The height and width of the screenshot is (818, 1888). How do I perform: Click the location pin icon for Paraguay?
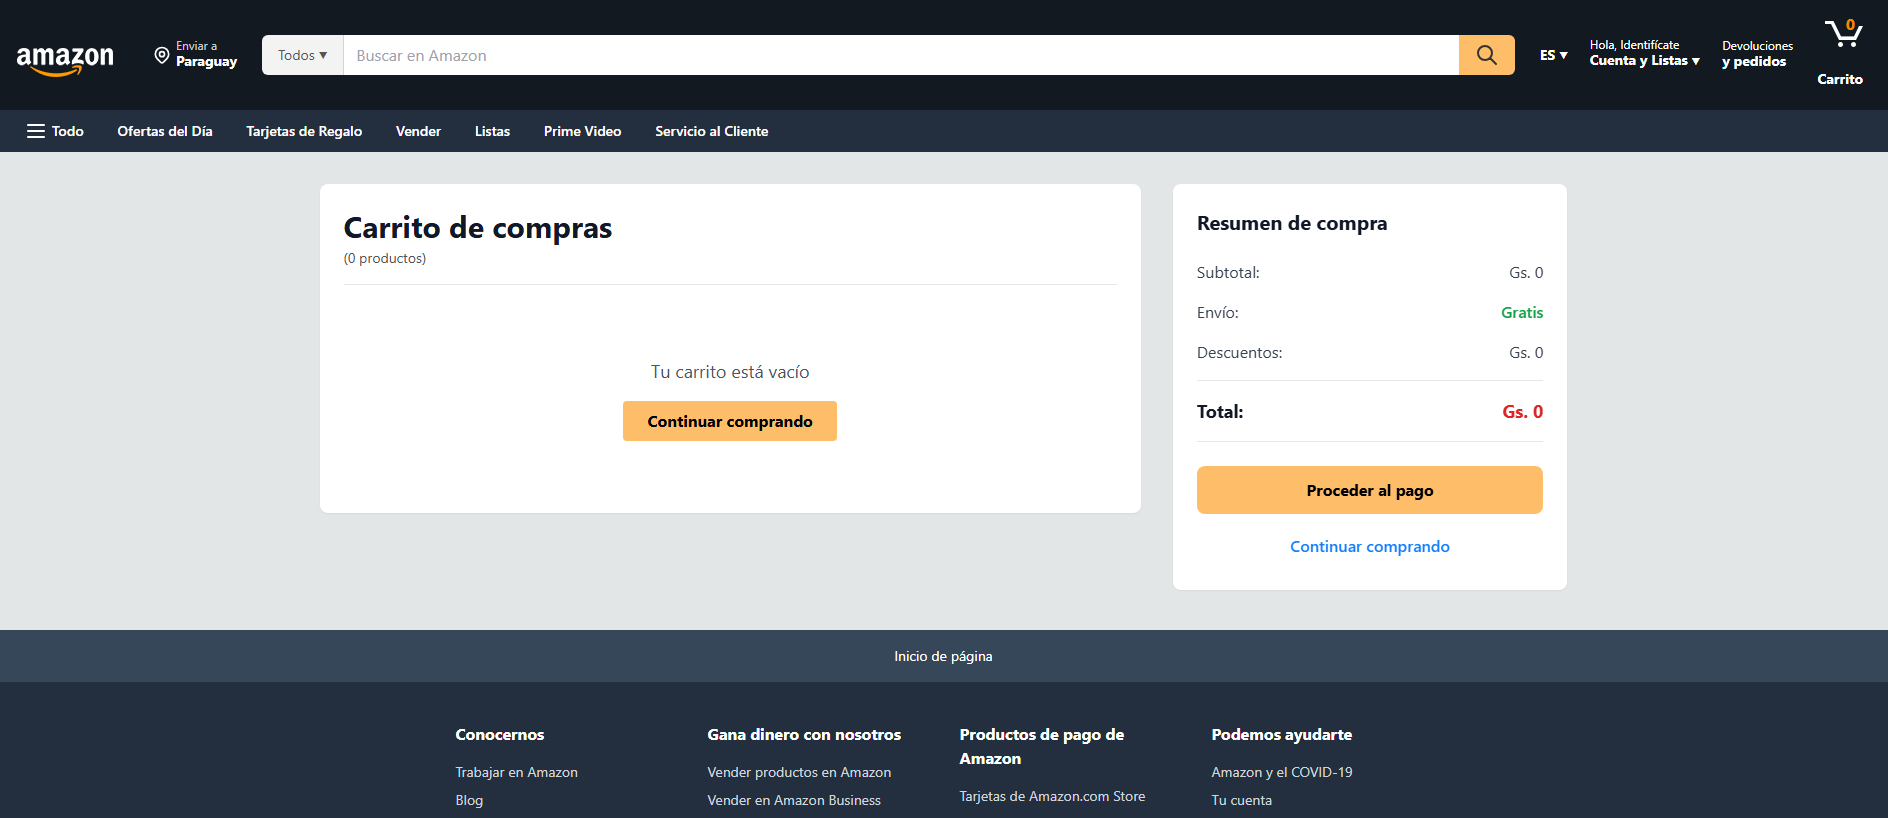(x=162, y=55)
